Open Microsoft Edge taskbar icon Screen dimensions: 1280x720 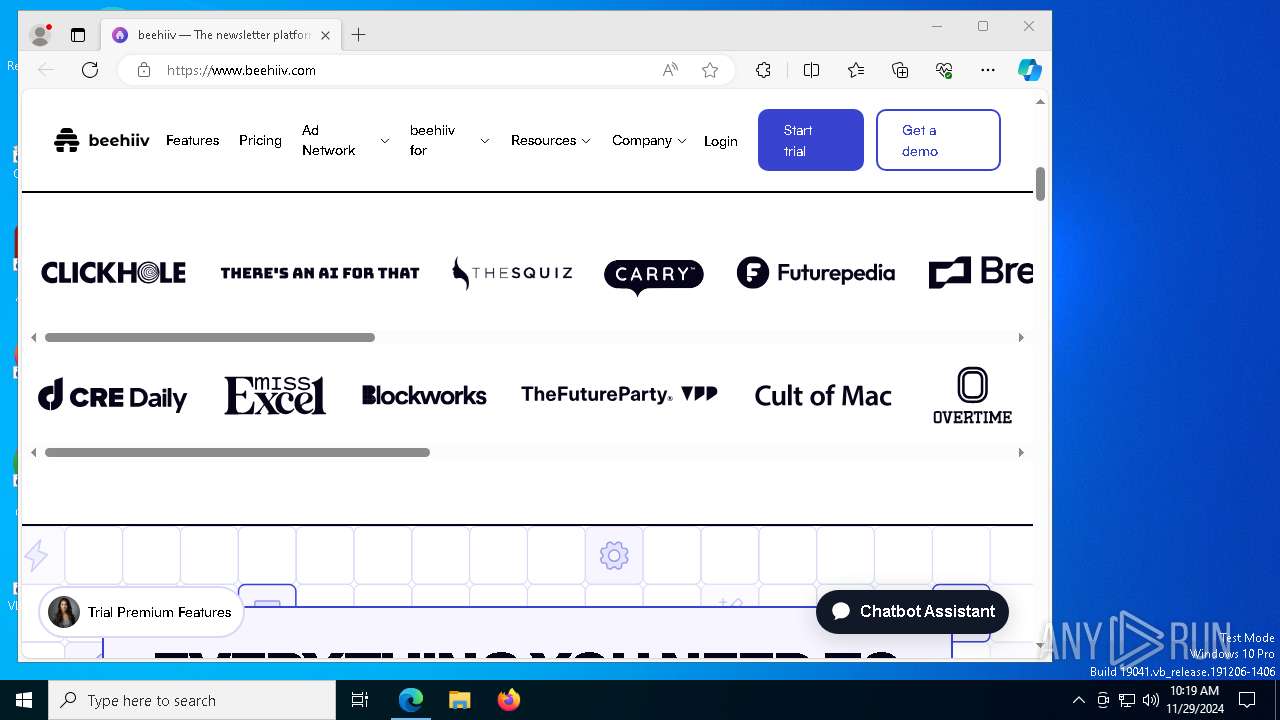(411, 700)
